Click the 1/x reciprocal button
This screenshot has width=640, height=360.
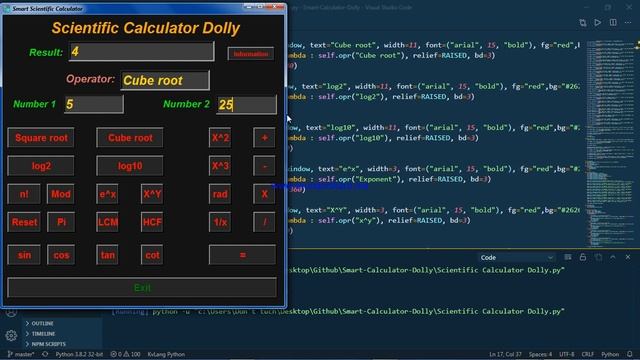pos(220,222)
